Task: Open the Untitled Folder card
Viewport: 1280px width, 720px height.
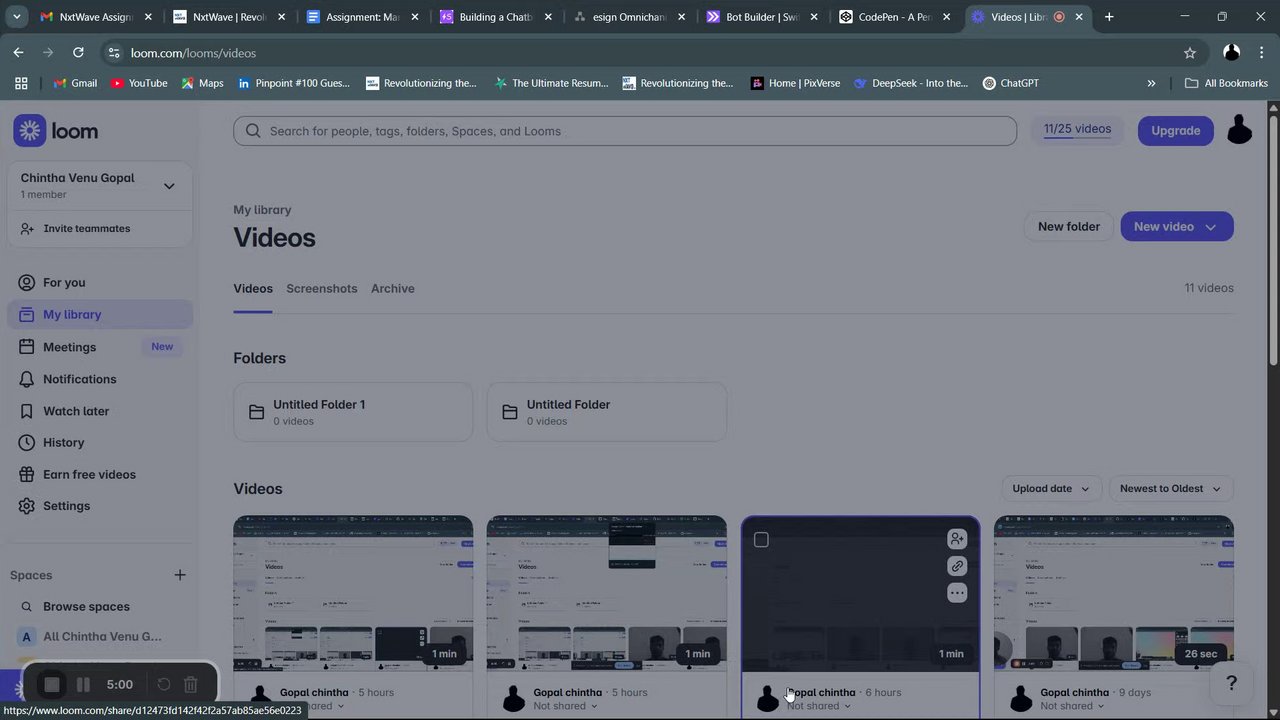Action: pyautogui.click(x=606, y=412)
